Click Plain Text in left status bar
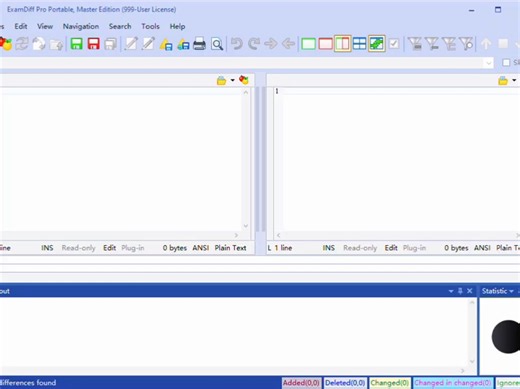The height and width of the screenshot is (389, 520). point(230,248)
